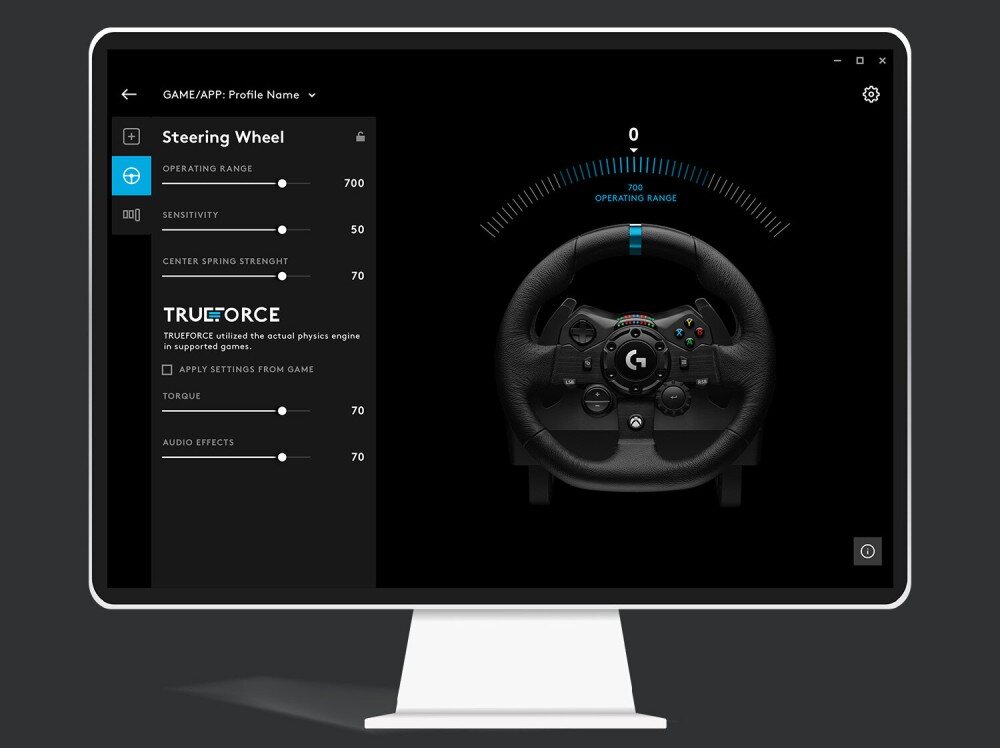Viewport: 1000px width, 748px height.
Task: Click the operating range arc gauge
Action: (635, 196)
